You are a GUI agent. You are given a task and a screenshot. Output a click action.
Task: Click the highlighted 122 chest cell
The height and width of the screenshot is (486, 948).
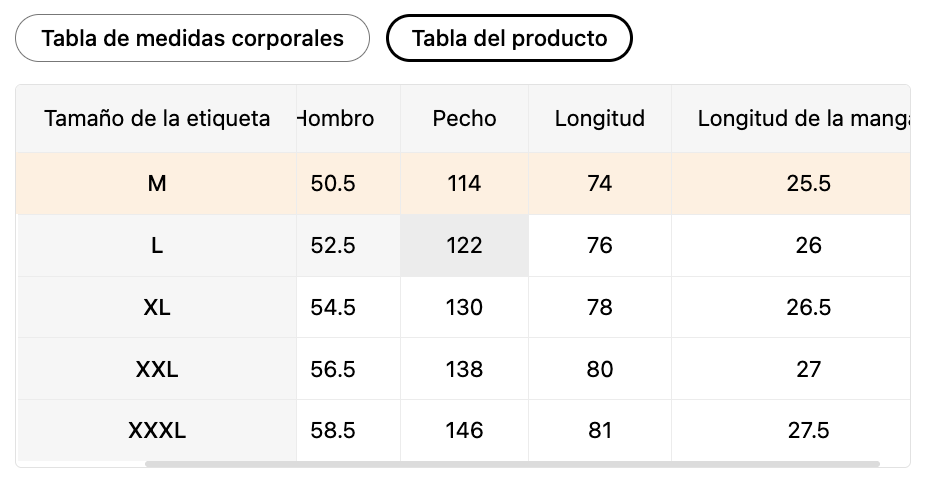[x=464, y=245]
